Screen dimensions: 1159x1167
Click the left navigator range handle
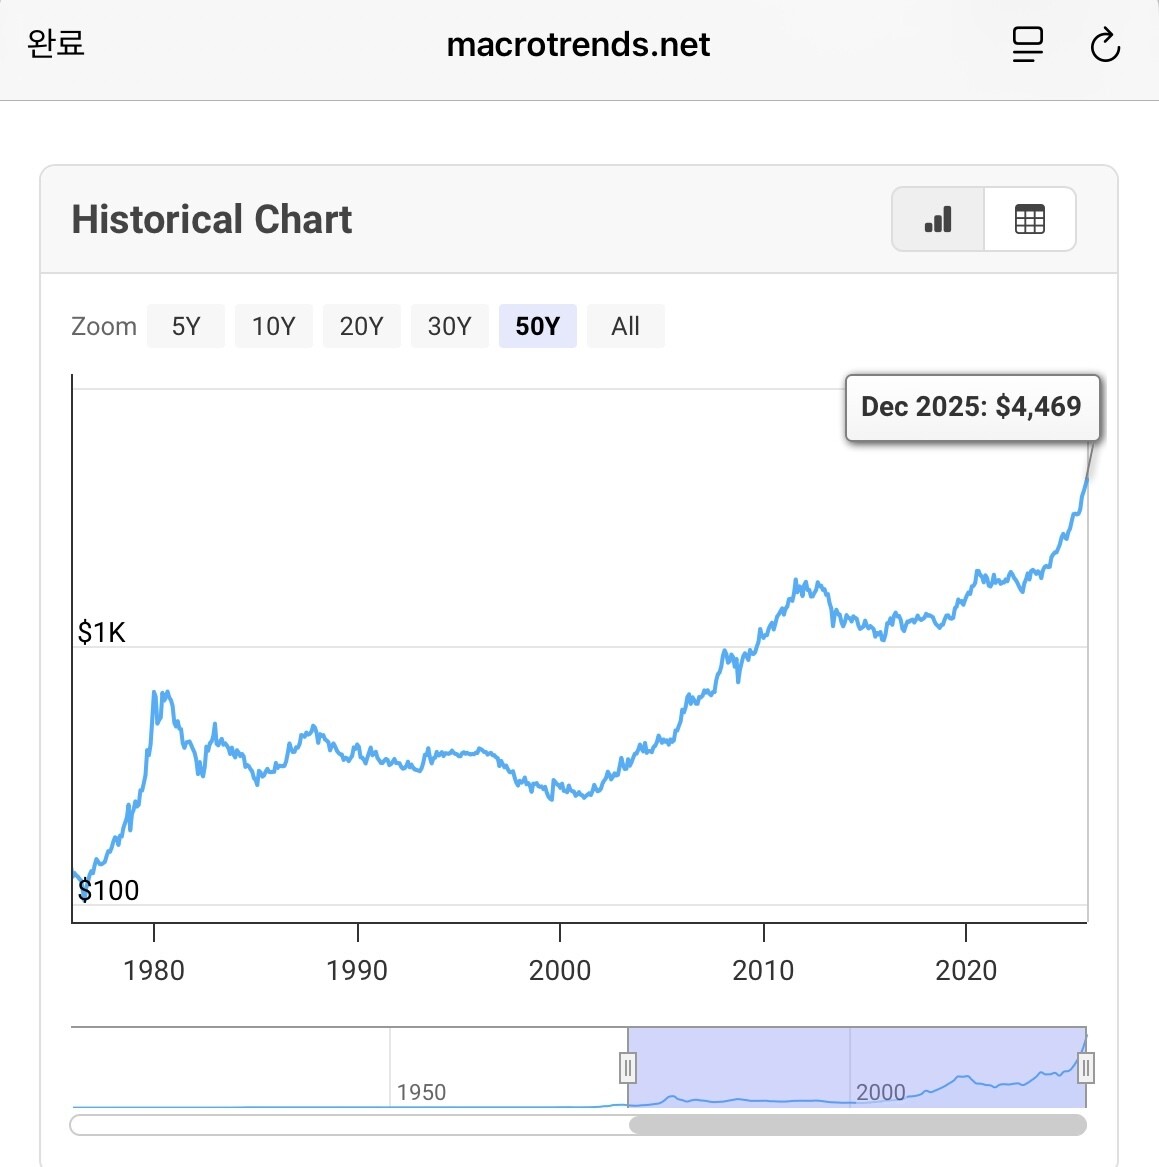tap(628, 1068)
